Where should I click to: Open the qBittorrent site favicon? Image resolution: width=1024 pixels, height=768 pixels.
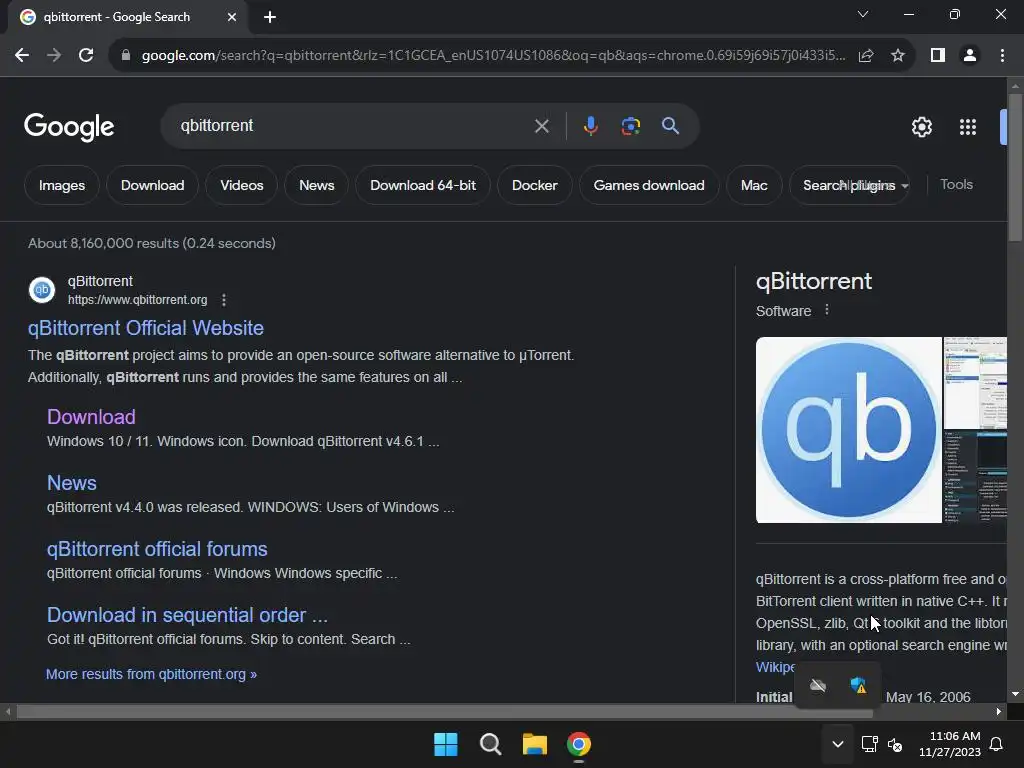(x=42, y=290)
